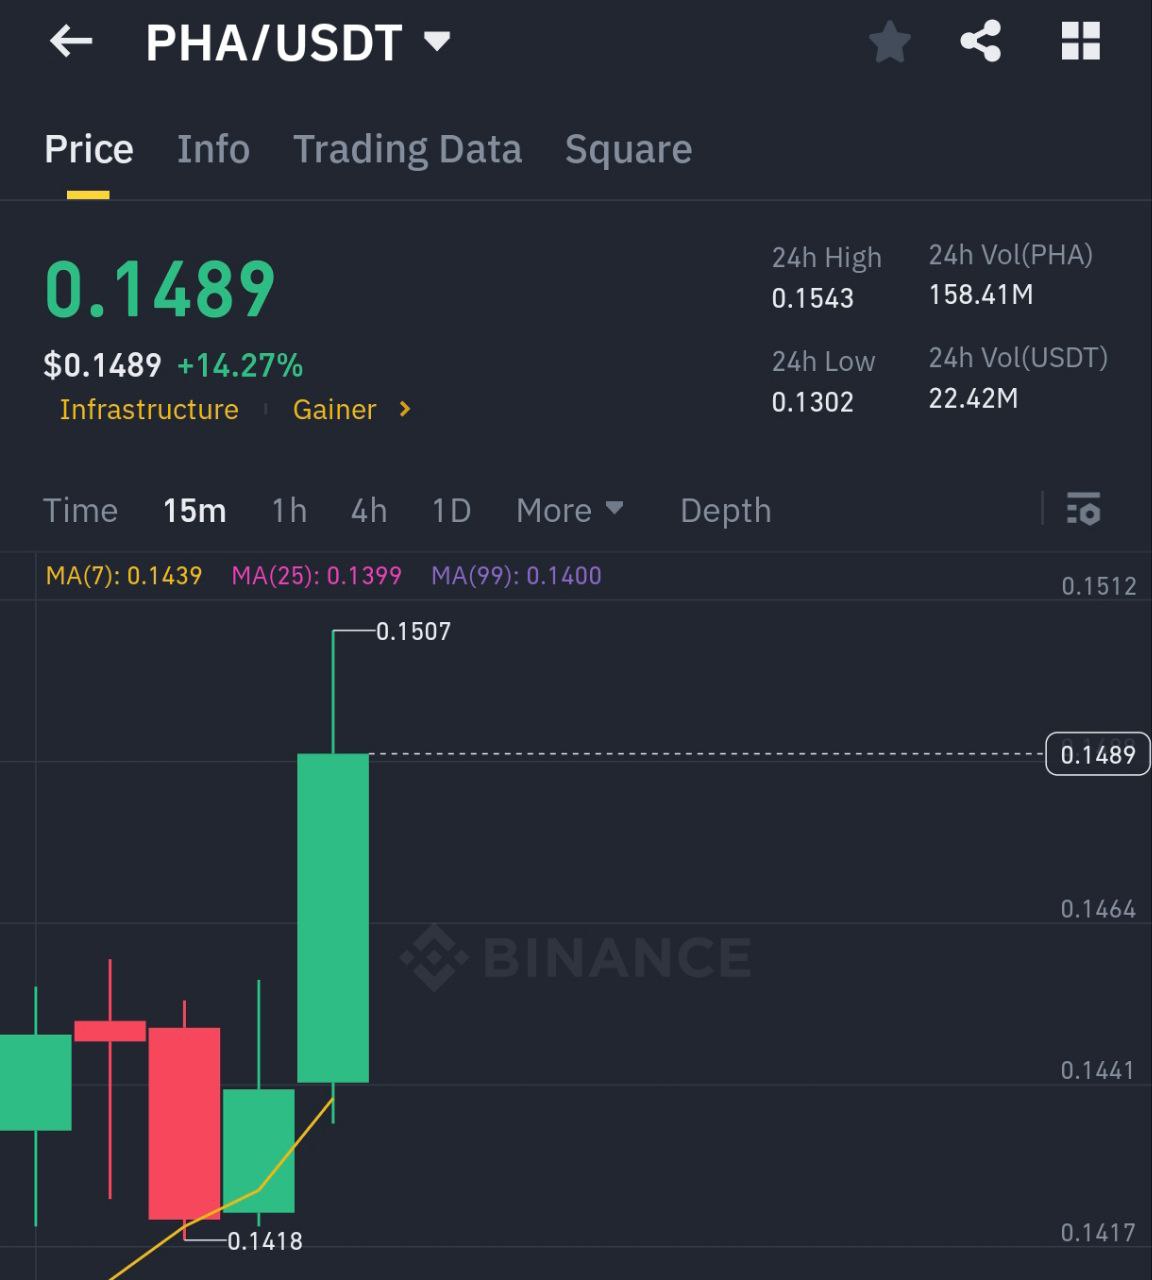Tap the current price marker 0.1489 on axis
The height and width of the screenshot is (1280, 1152).
1098,754
